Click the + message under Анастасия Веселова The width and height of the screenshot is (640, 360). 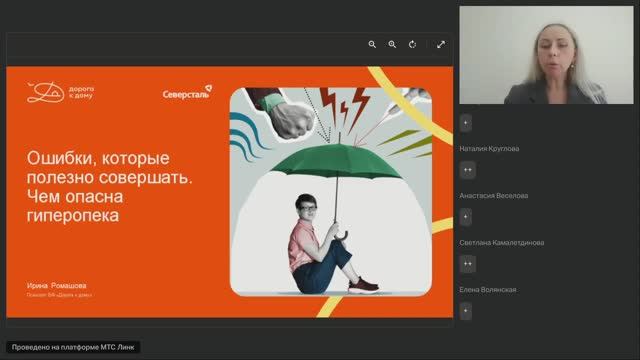[x=466, y=217]
